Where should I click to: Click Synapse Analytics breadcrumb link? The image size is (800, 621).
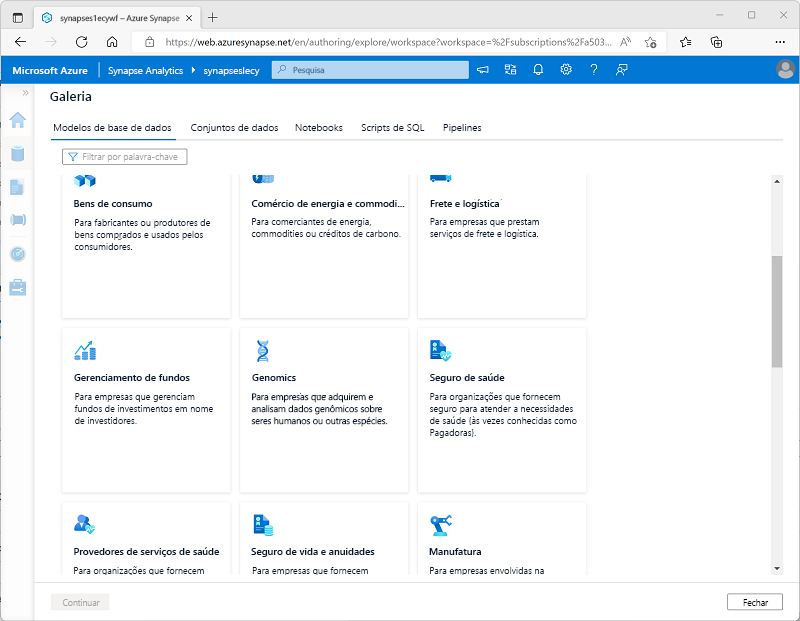click(145, 70)
